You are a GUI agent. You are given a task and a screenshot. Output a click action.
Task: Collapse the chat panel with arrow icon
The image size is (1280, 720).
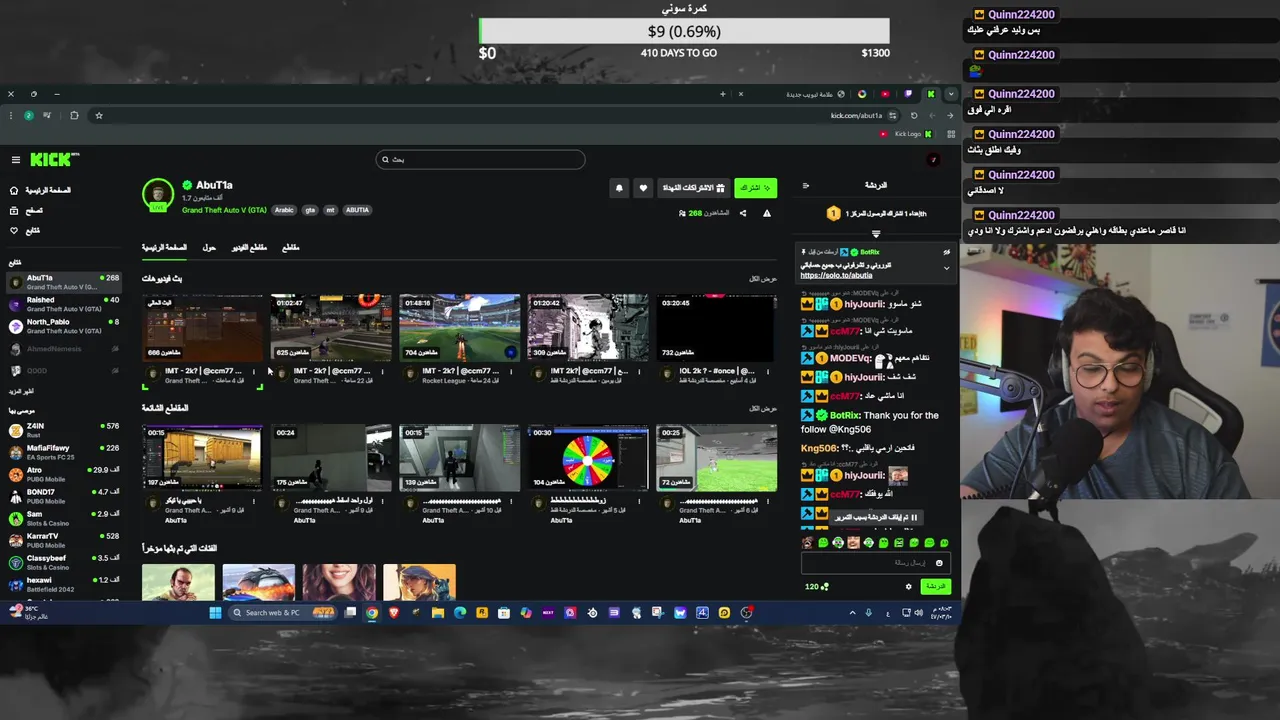[806, 185]
